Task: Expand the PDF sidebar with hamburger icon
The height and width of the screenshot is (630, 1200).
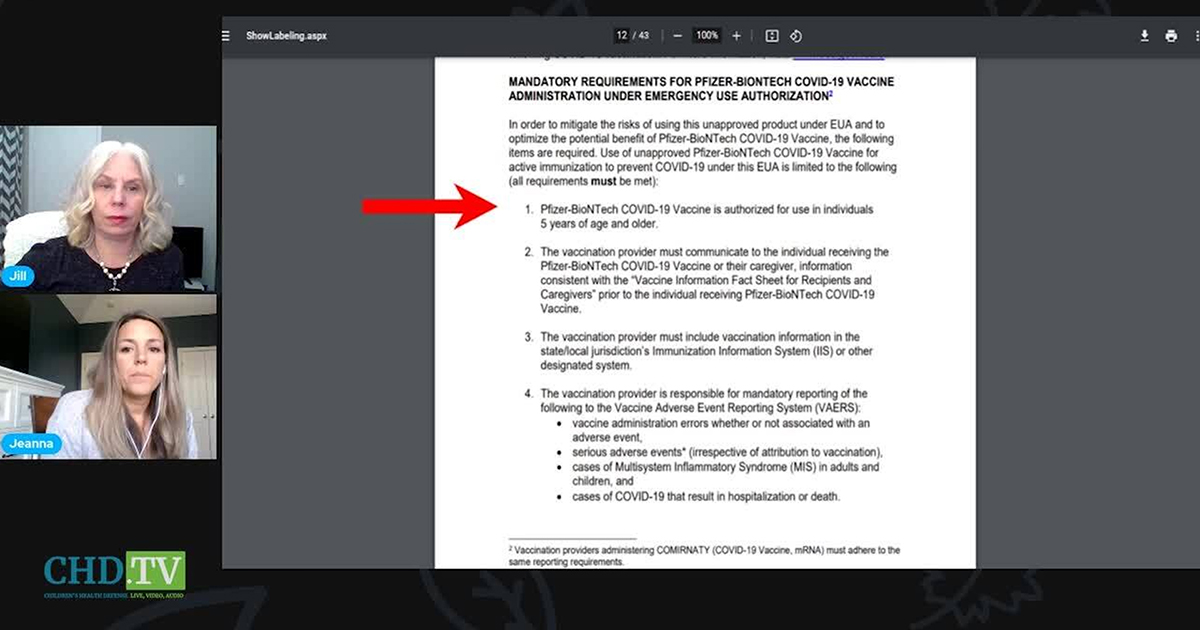Action: (224, 35)
